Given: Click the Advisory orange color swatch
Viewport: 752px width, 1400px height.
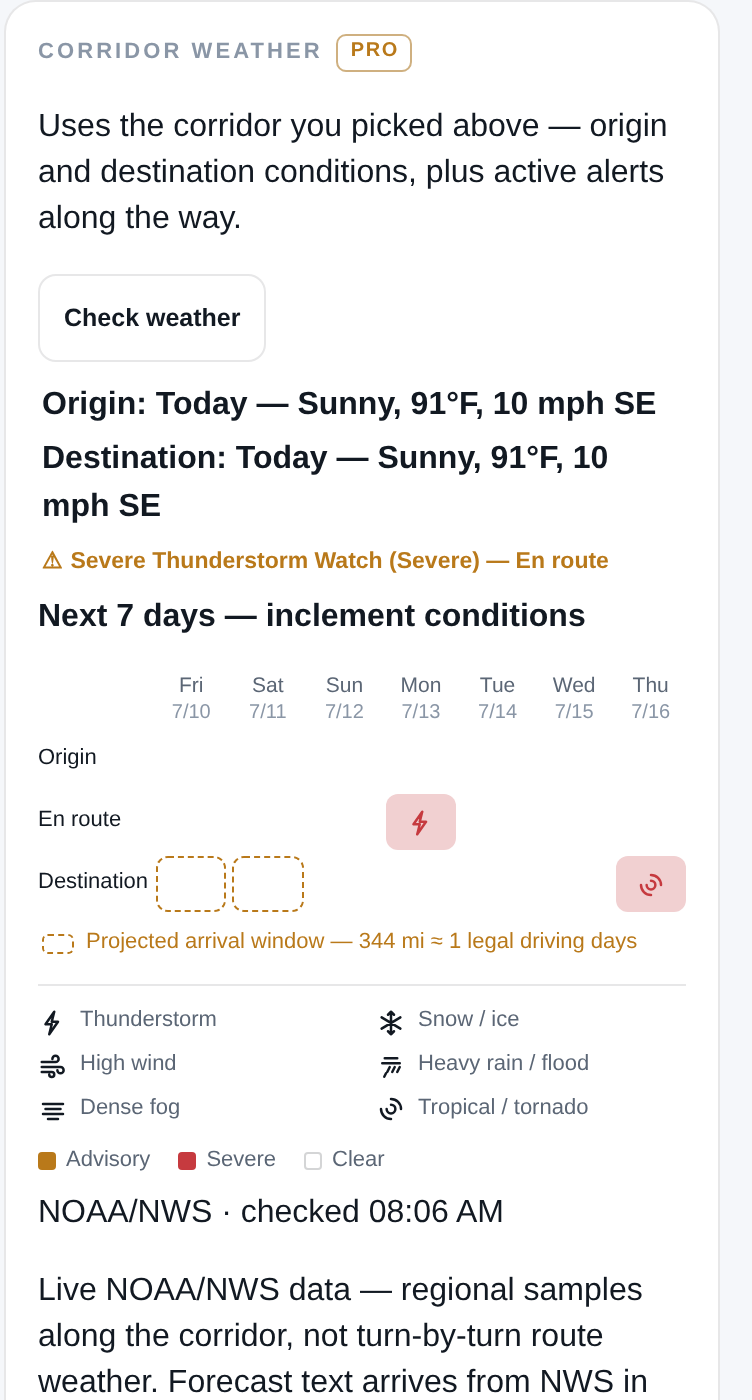Looking at the screenshot, I should (x=47, y=1161).
